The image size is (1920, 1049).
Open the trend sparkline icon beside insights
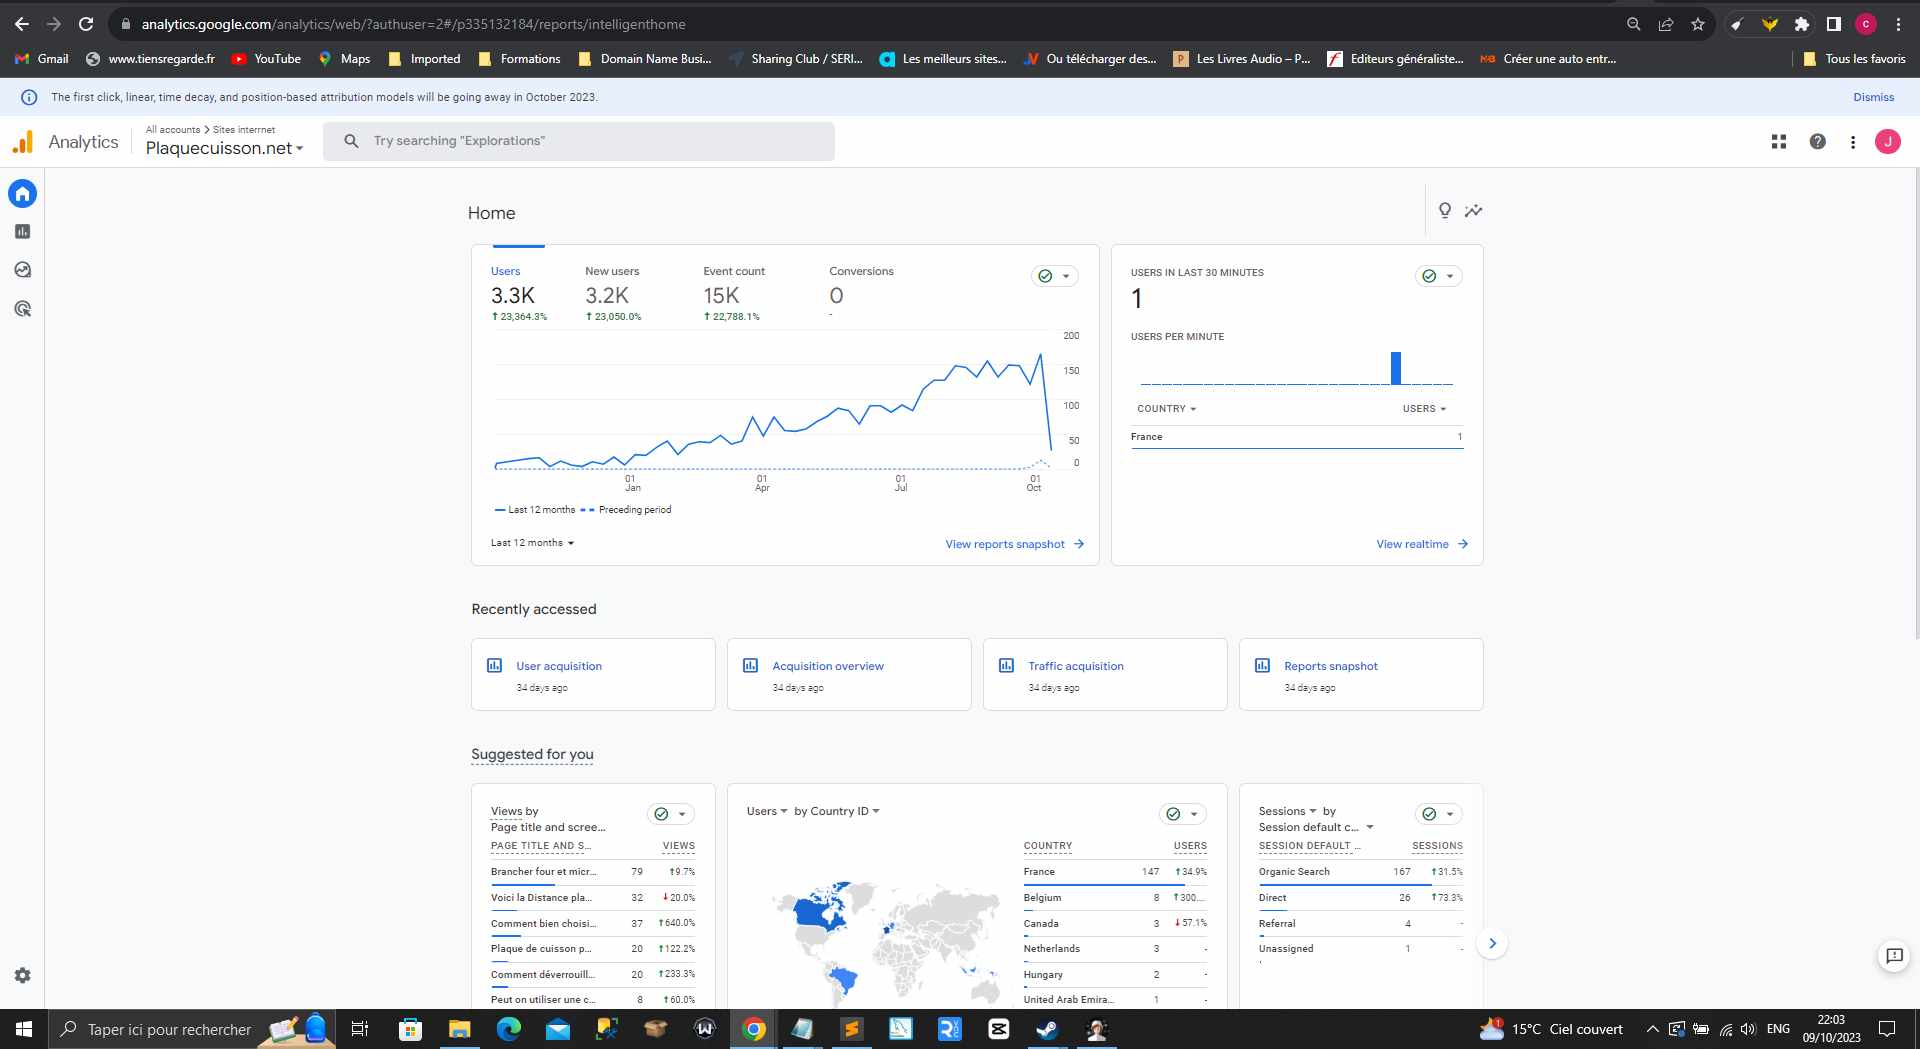(x=1473, y=211)
